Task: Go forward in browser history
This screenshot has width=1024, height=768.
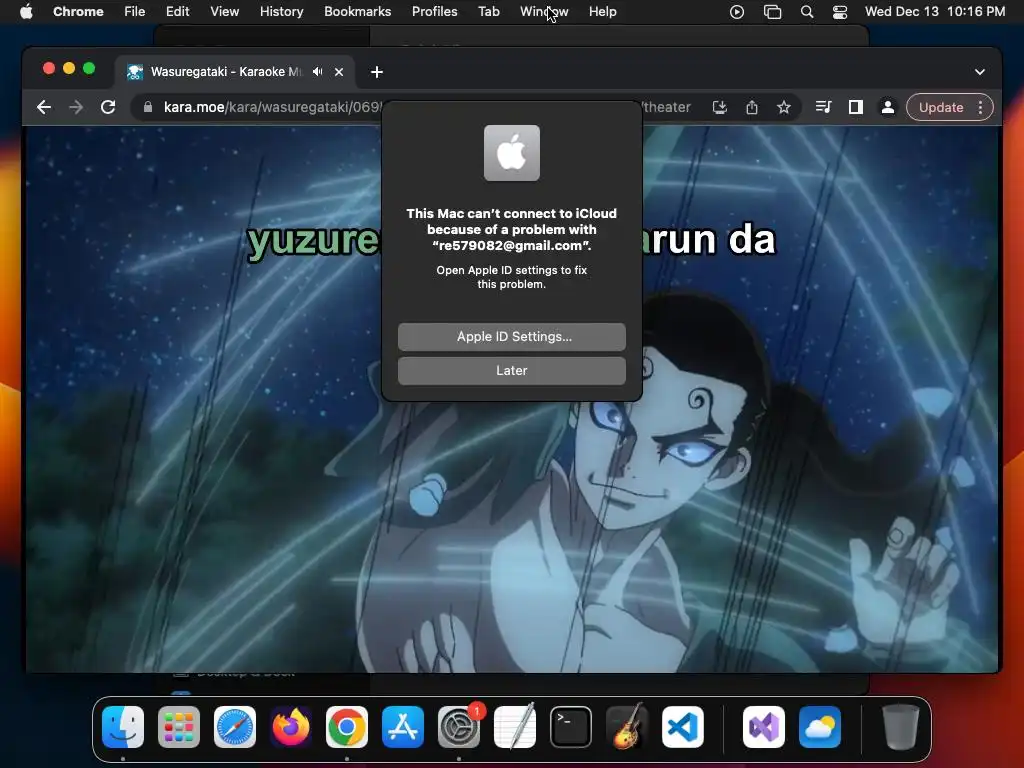Action: pyautogui.click(x=76, y=107)
